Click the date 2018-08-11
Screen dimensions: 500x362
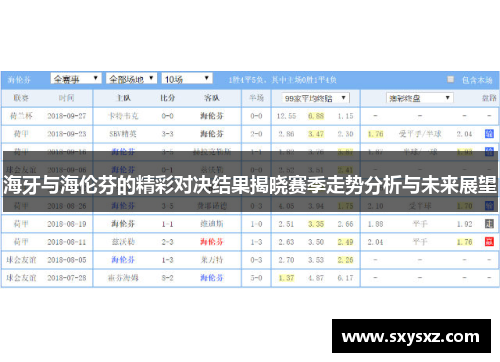coord(67,242)
